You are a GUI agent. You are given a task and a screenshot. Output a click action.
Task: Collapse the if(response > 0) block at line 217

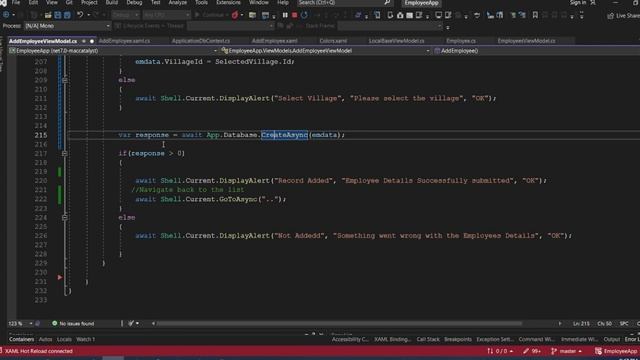(x=64, y=153)
